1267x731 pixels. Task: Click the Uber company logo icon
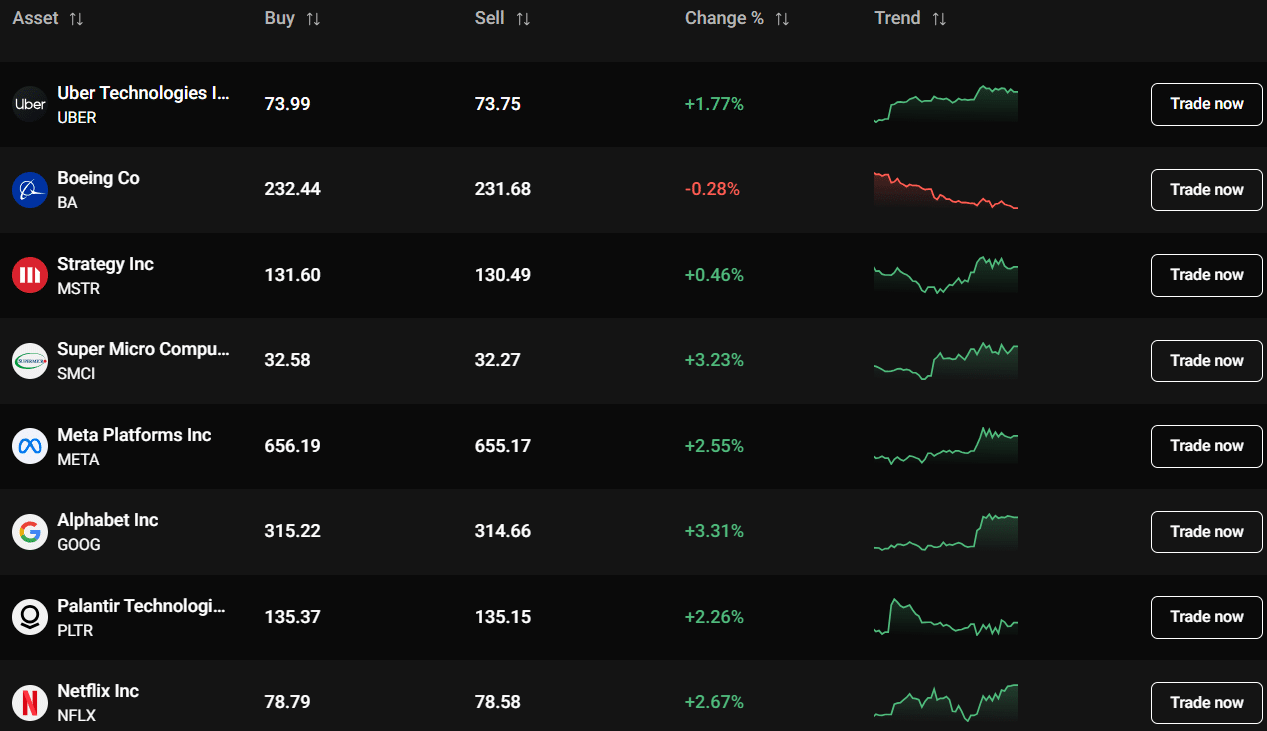[x=30, y=104]
